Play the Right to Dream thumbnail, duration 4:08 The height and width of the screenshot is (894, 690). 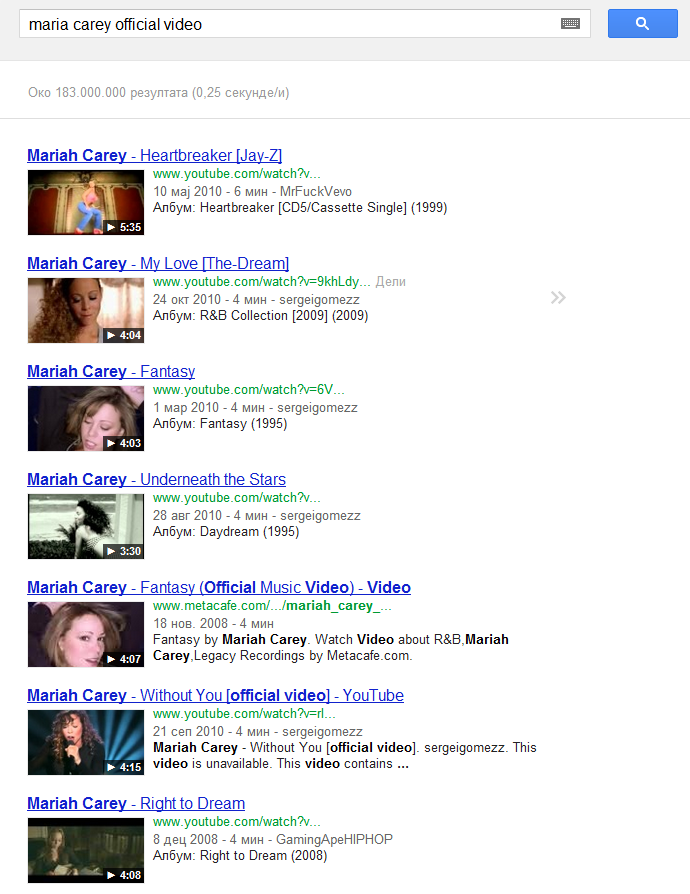point(86,851)
